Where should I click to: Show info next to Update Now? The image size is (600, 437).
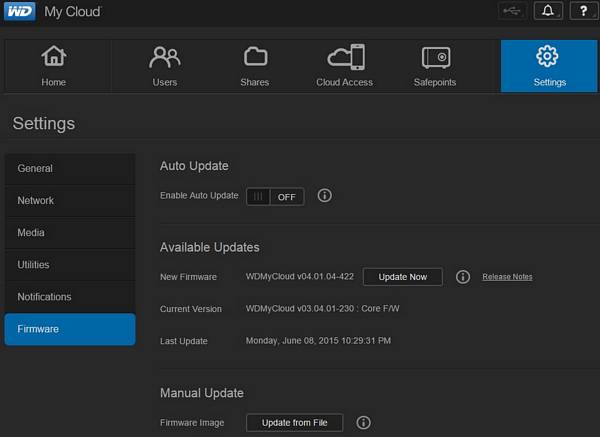(462, 277)
